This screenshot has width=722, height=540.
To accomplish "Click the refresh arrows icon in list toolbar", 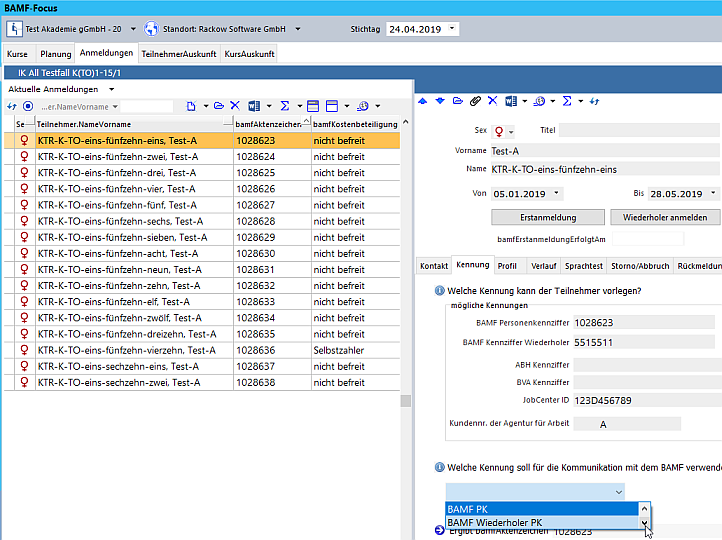I will tap(12, 106).
